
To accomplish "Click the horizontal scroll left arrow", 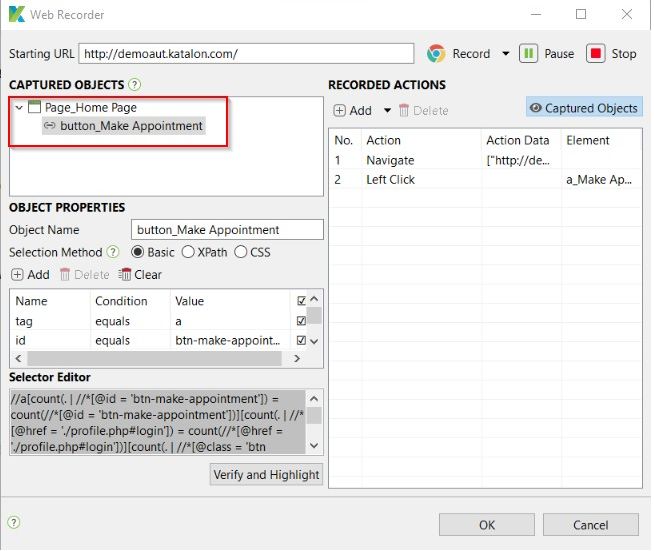I will (18, 358).
